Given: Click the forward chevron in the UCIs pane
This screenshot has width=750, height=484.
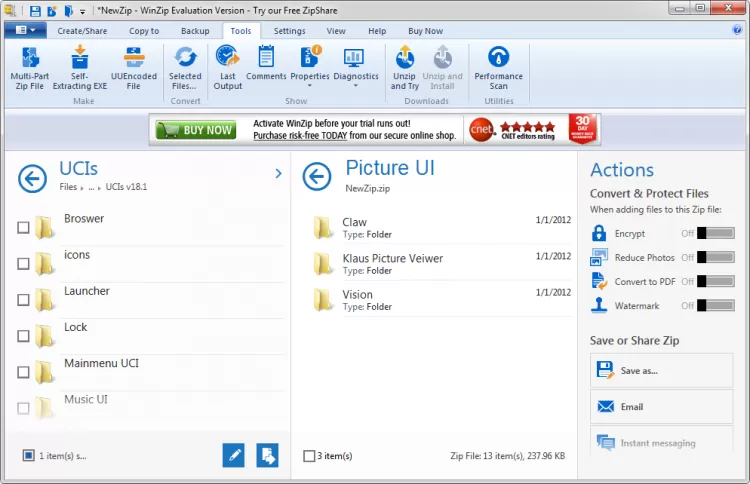Looking at the screenshot, I should pos(278,174).
